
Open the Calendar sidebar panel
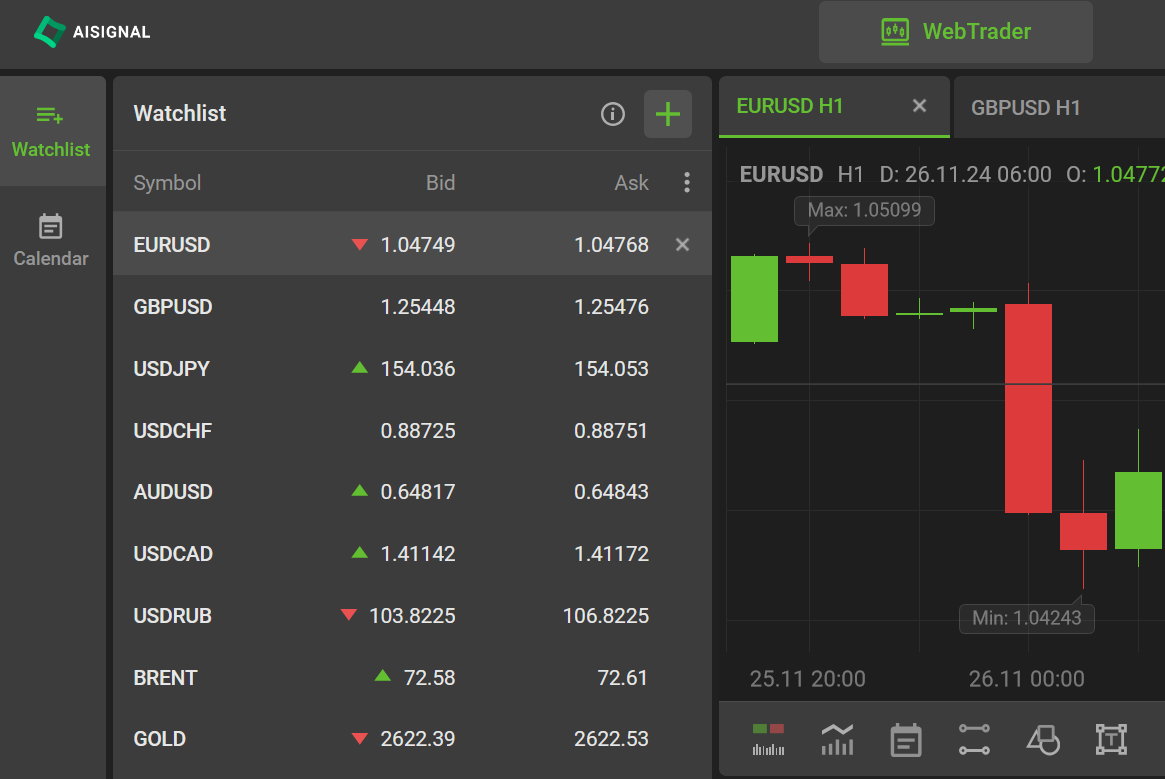[x=51, y=241]
